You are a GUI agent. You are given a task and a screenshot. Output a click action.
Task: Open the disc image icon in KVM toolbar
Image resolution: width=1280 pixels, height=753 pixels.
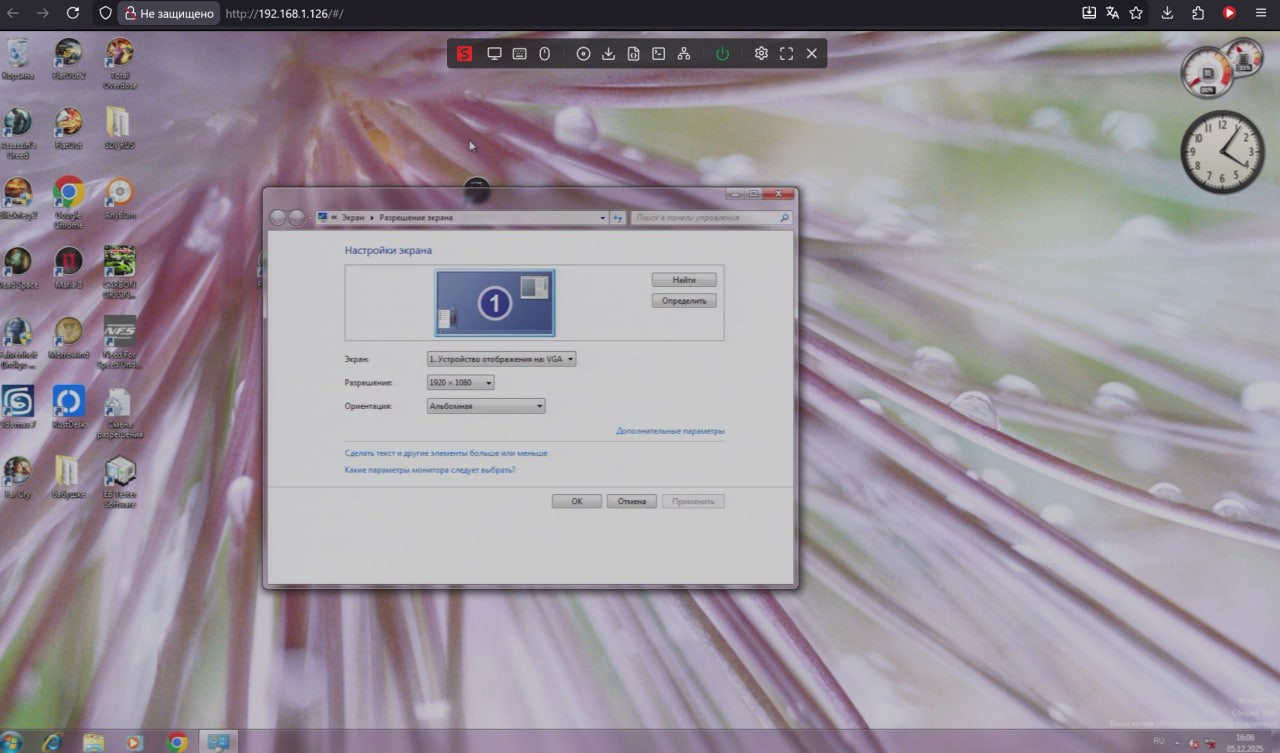583,54
